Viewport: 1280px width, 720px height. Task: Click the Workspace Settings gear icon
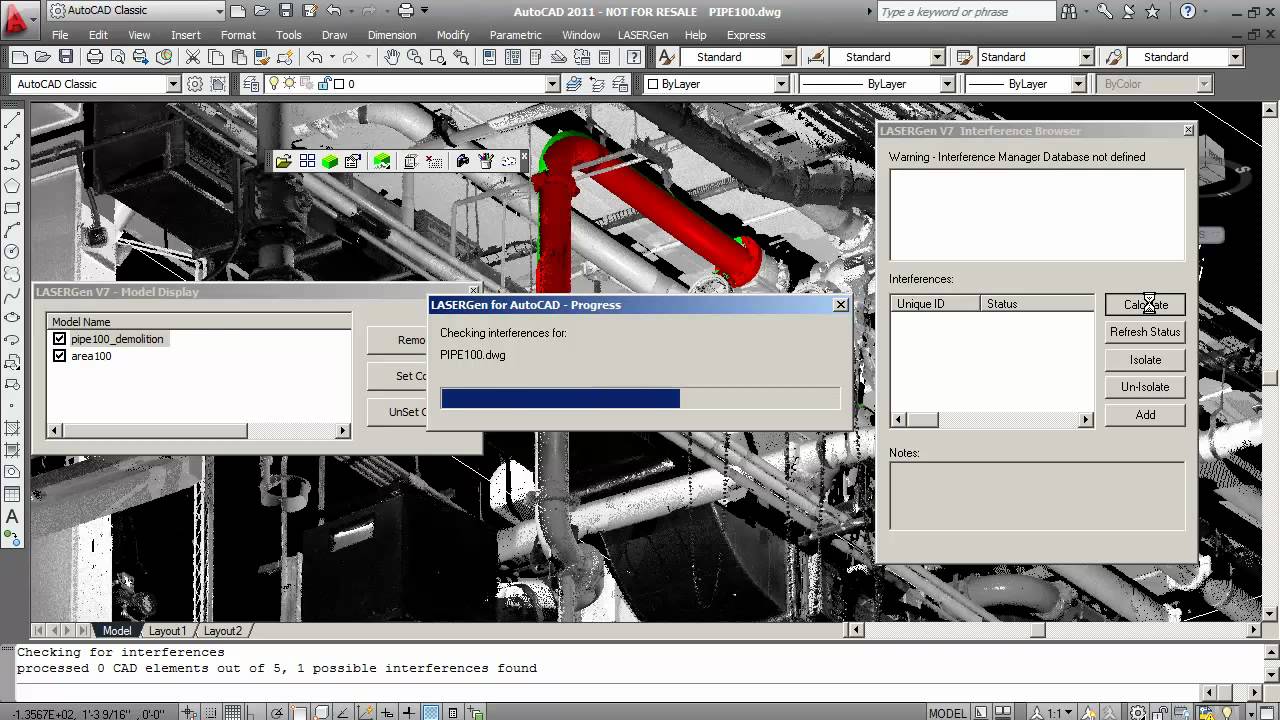click(195, 84)
